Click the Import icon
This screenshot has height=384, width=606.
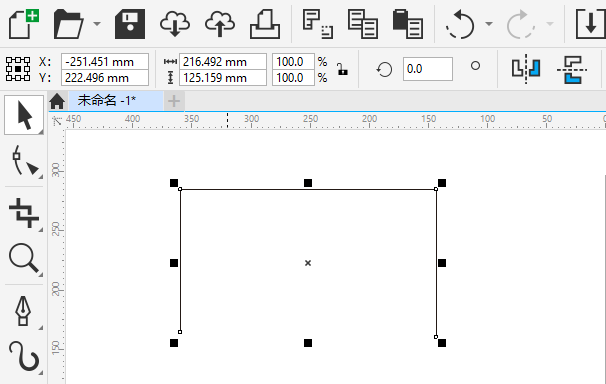[x=590, y=24]
